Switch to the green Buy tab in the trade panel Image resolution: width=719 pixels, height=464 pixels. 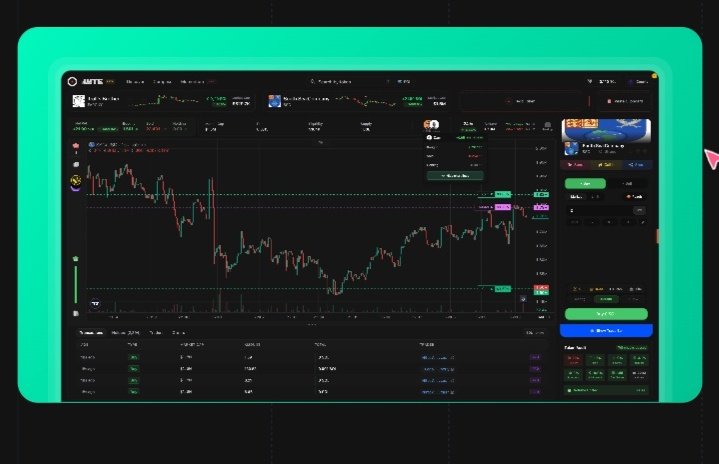click(x=585, y=183)
